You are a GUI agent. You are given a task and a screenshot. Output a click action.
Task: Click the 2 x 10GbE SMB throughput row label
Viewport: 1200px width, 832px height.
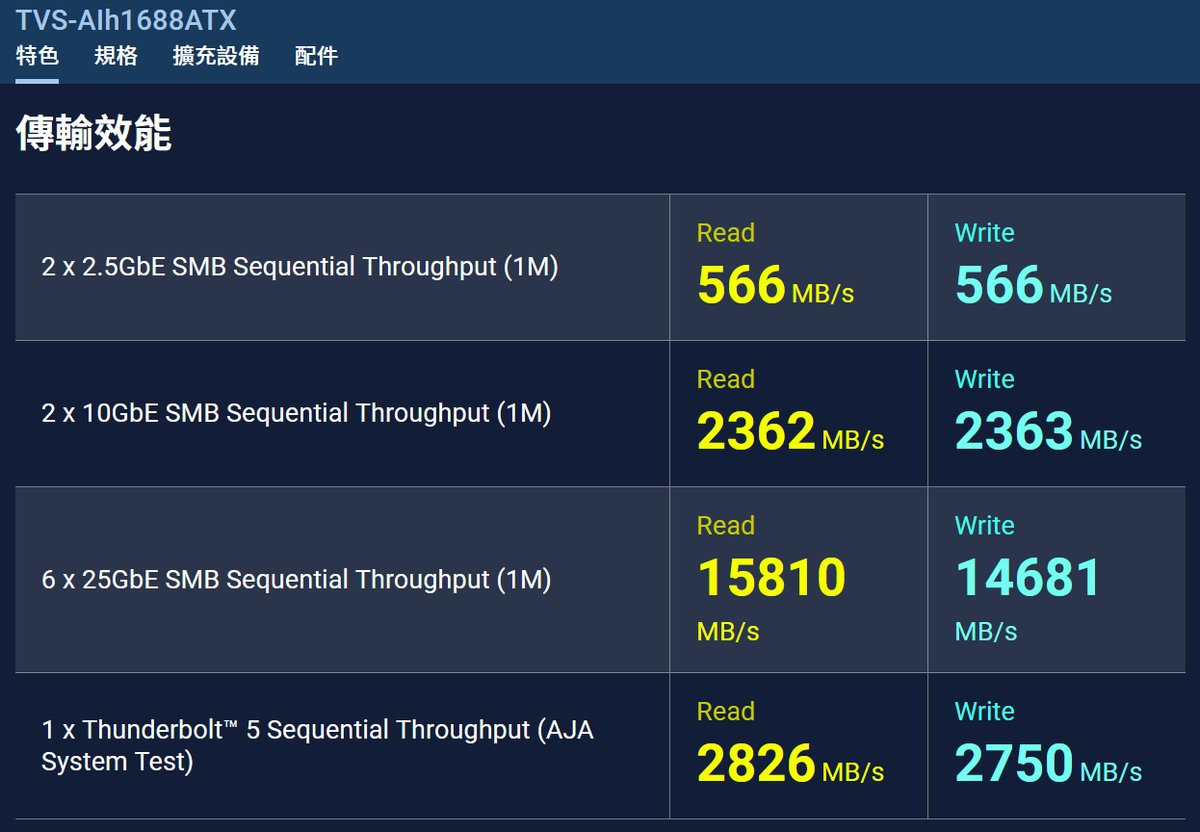(x=296, y=413)
